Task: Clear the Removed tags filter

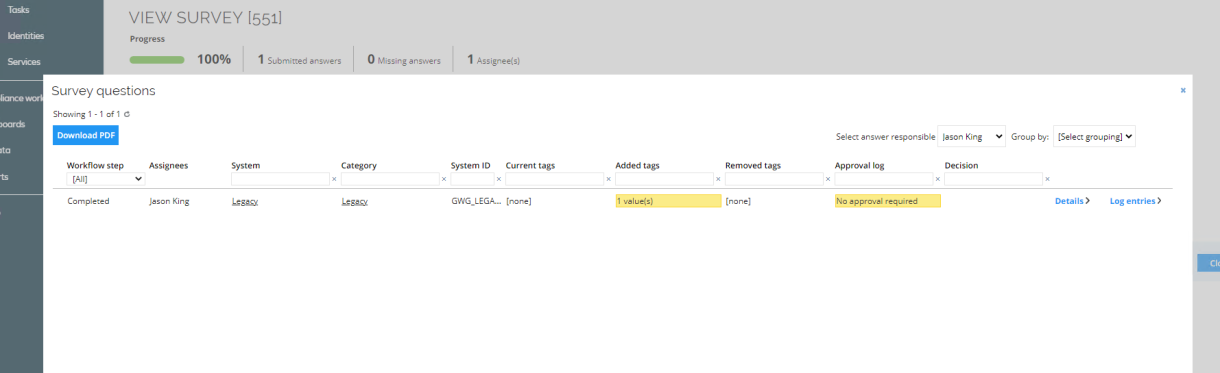Action: (828, 179)
